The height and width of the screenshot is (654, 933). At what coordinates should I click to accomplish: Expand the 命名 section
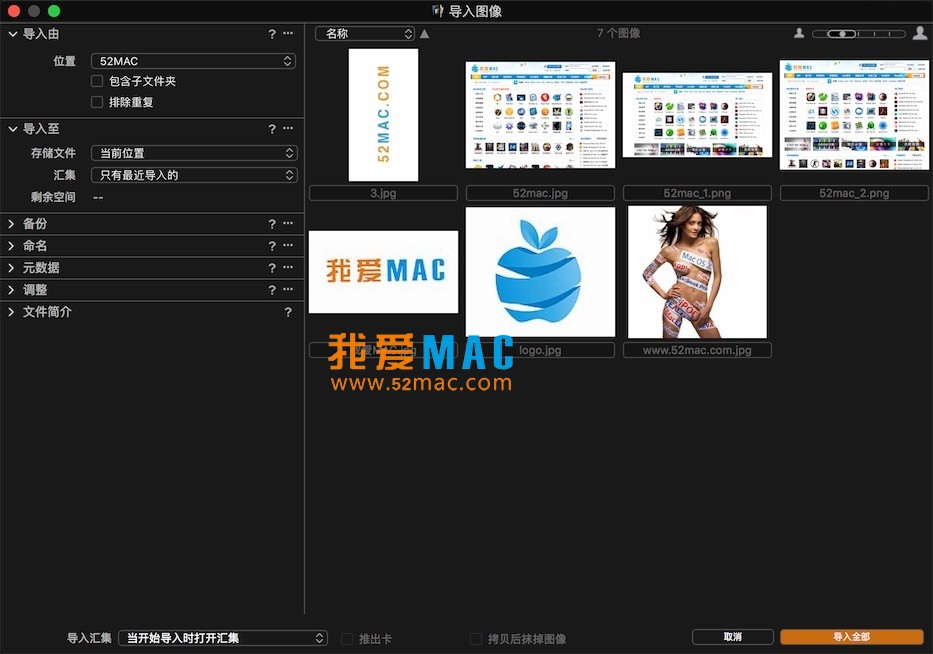click(11, 246)
